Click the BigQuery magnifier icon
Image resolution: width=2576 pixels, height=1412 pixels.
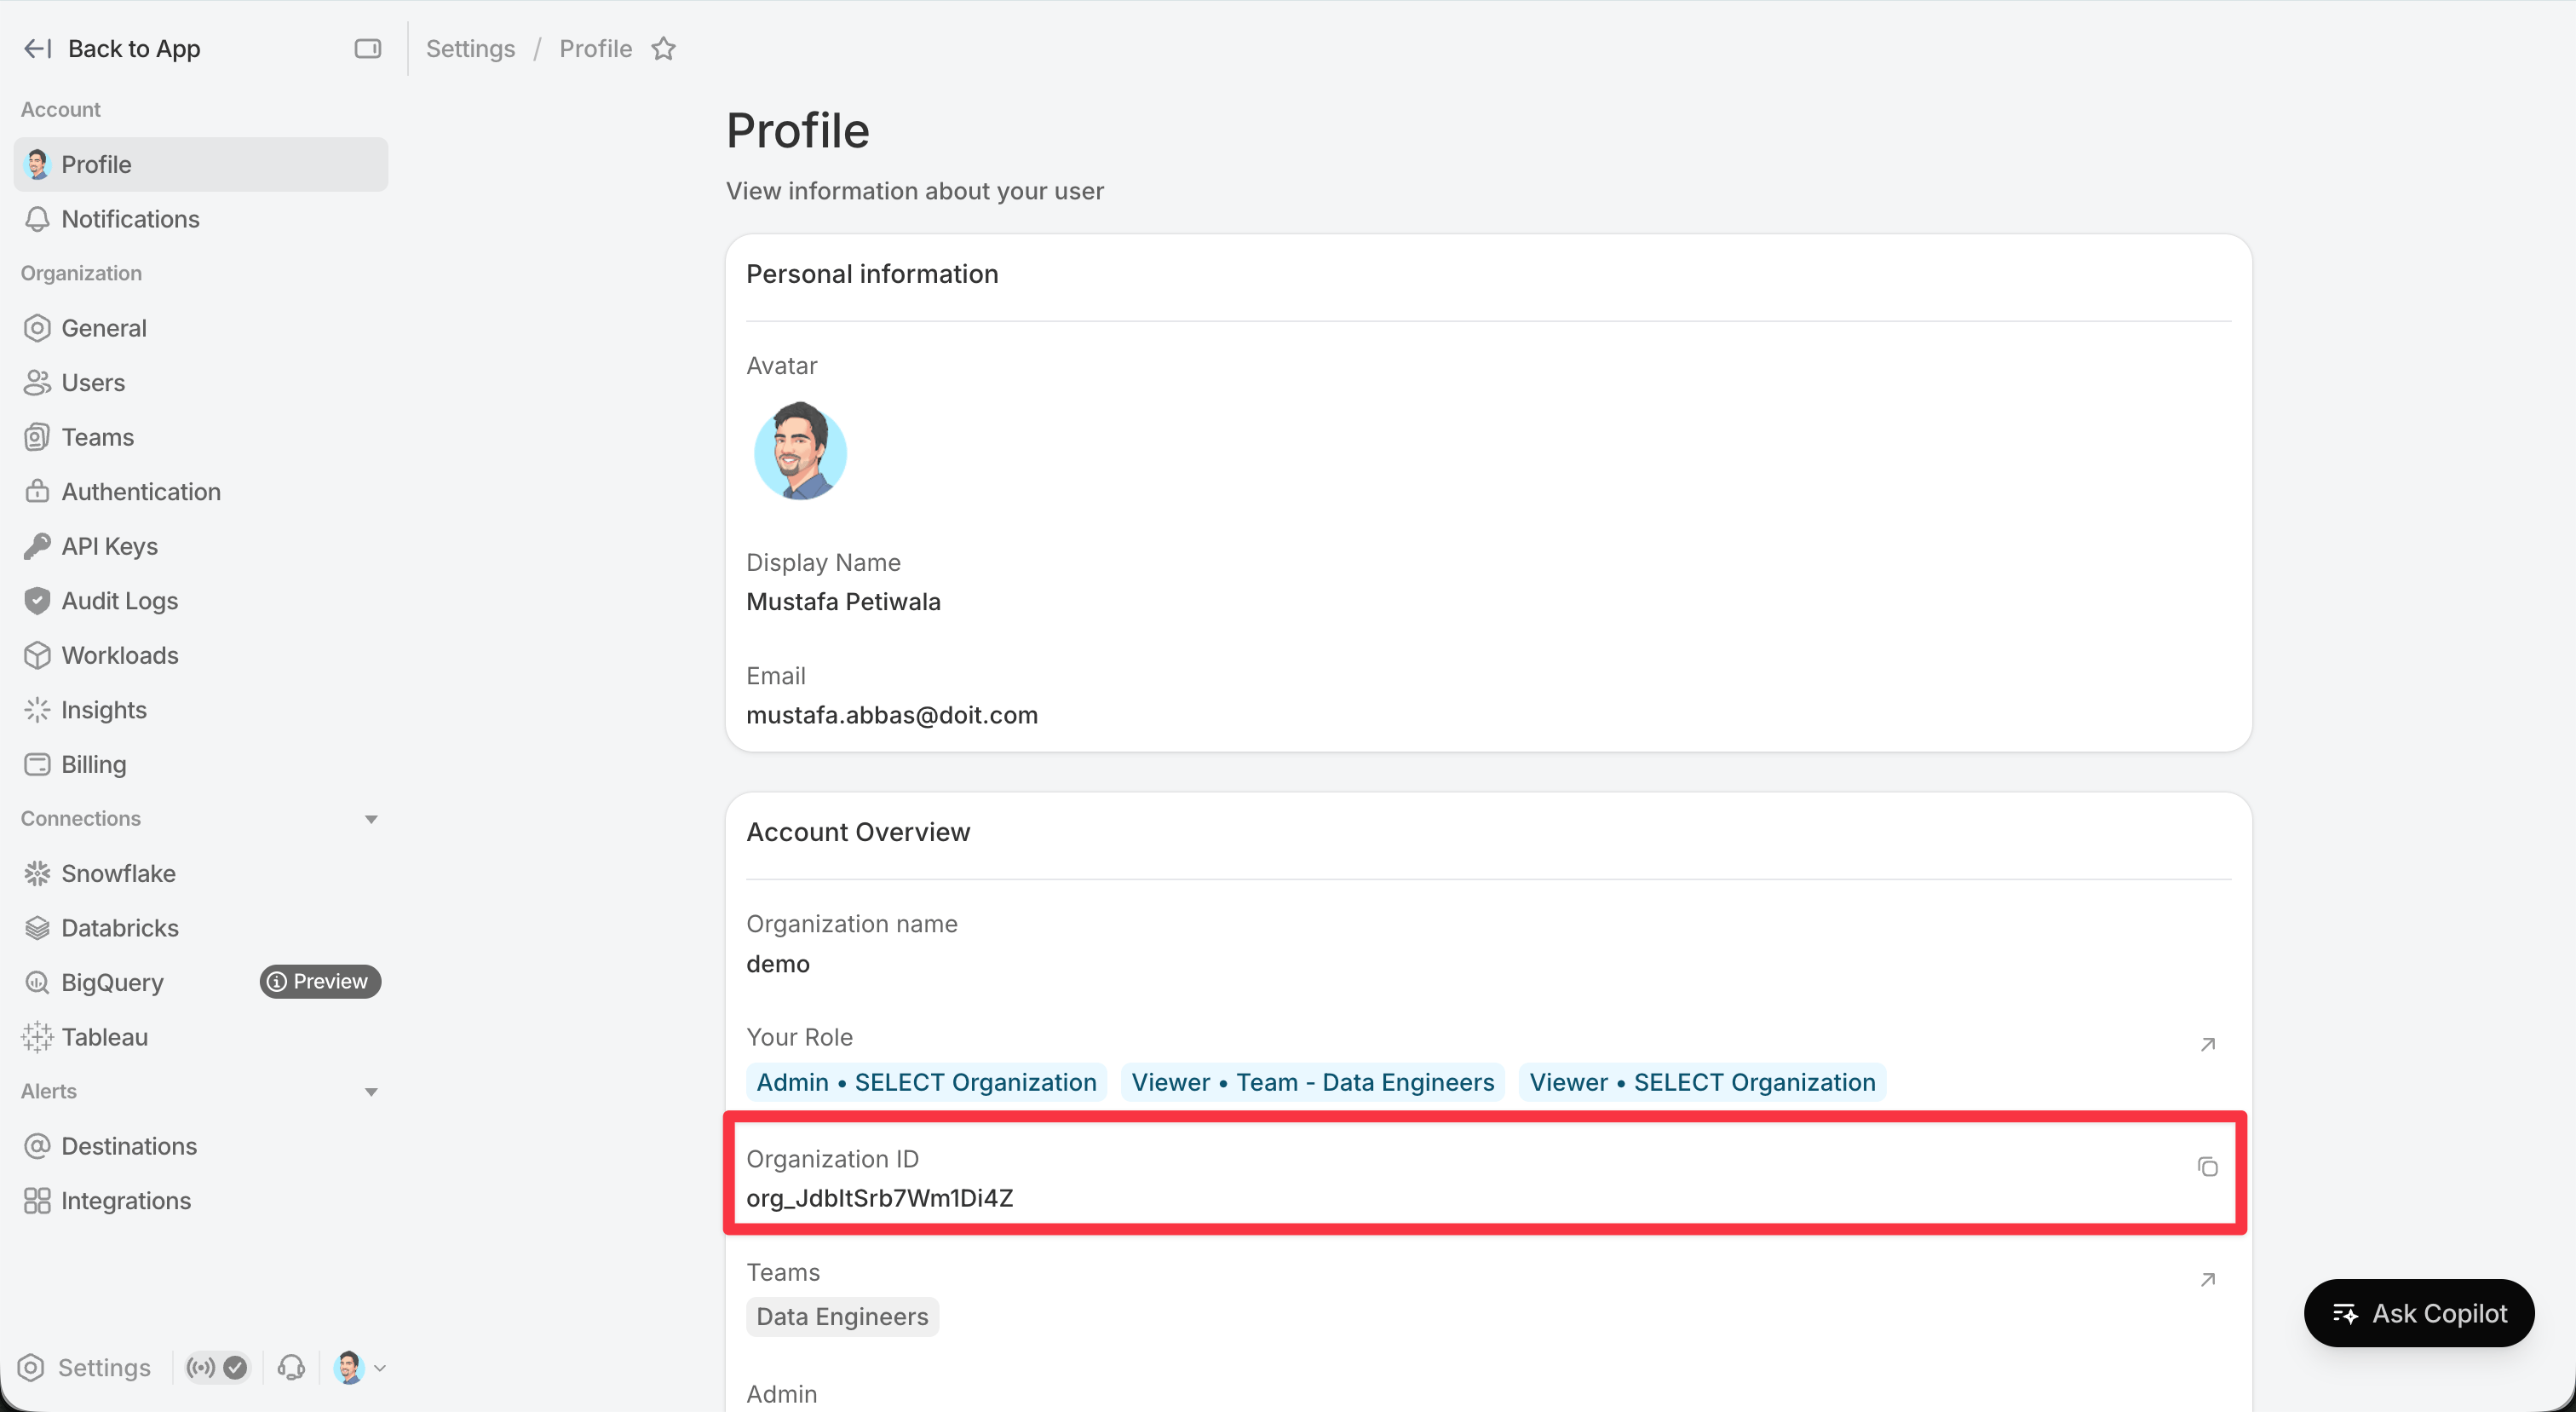point(37,982)
